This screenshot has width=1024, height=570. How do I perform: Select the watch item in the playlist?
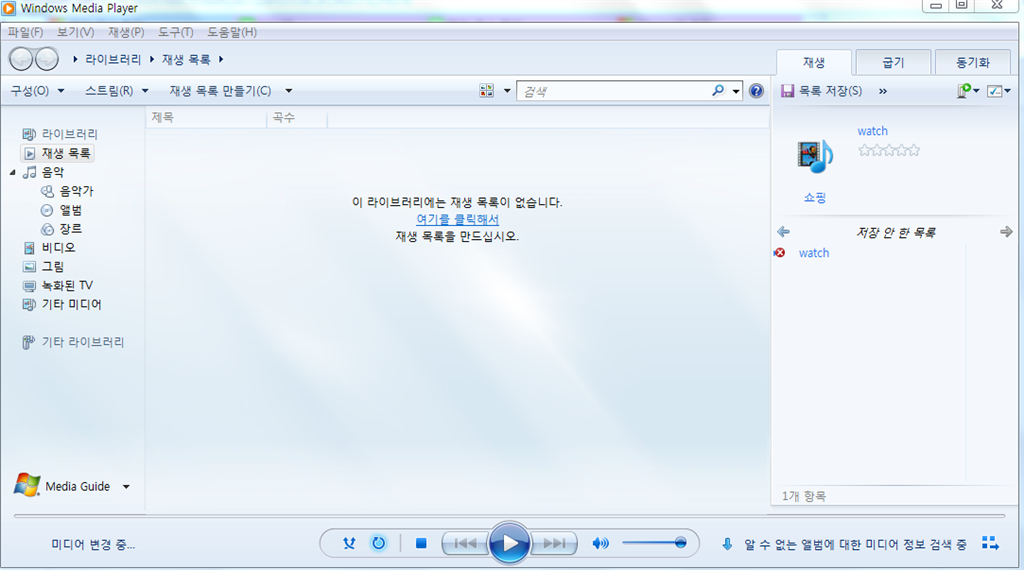[814, 253]
